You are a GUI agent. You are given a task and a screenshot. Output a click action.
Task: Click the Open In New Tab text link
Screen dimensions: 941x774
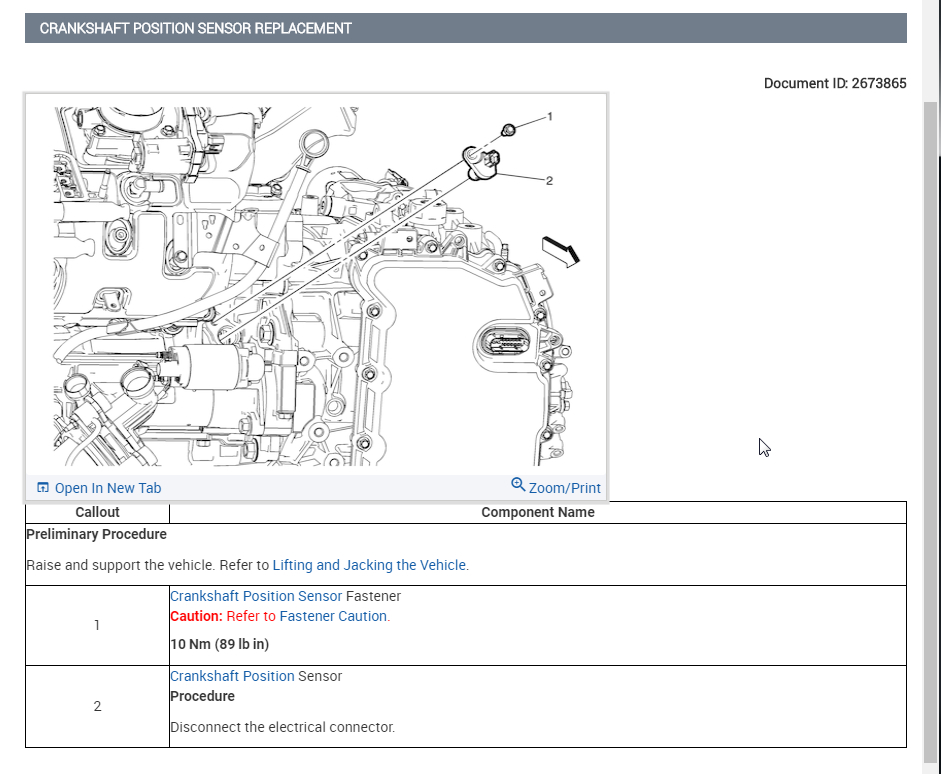tap(108, 488)
